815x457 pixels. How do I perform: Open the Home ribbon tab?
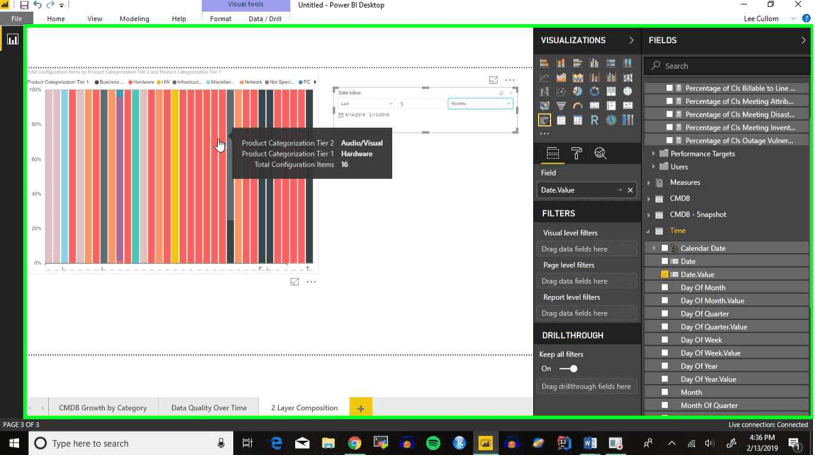[56, 19]
